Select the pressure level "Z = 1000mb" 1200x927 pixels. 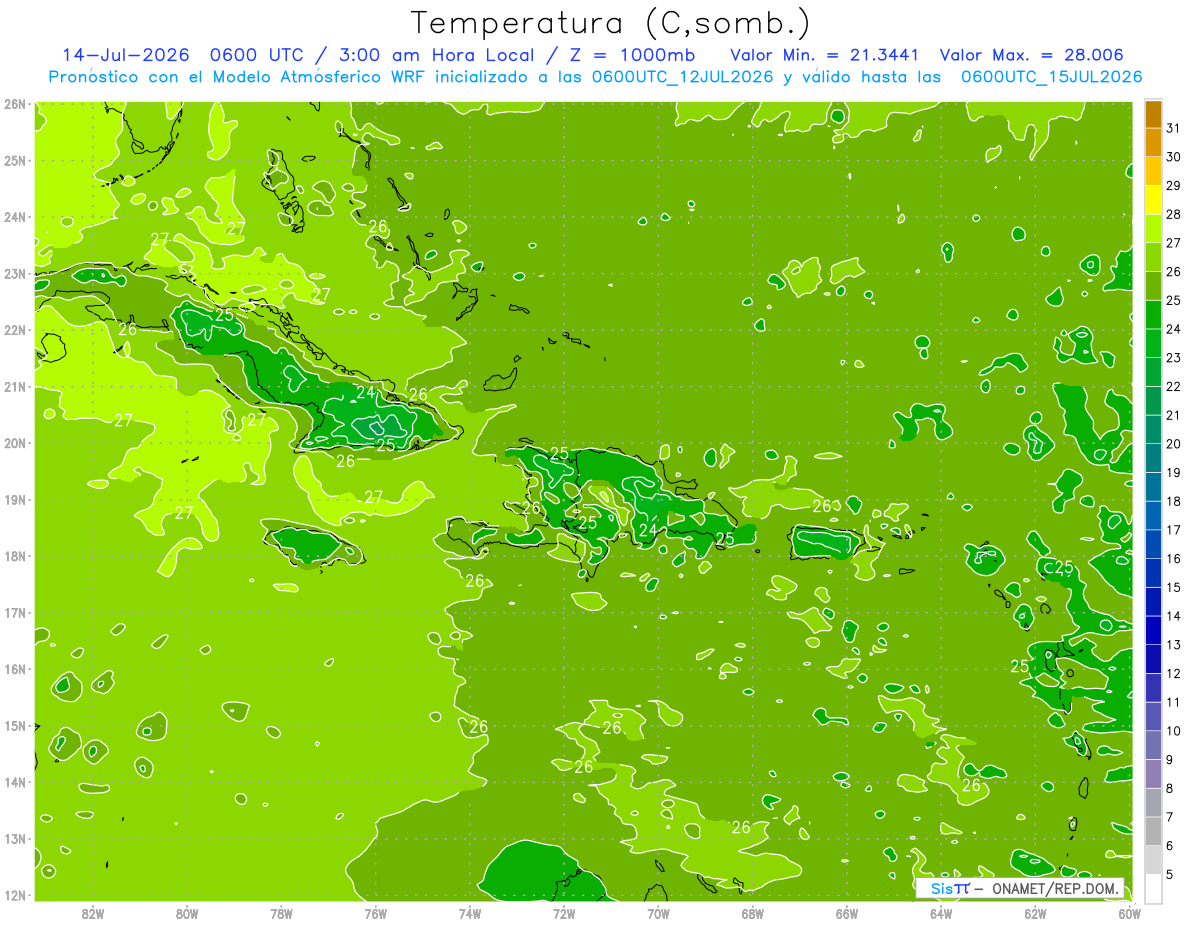click(x=632, y=55)
